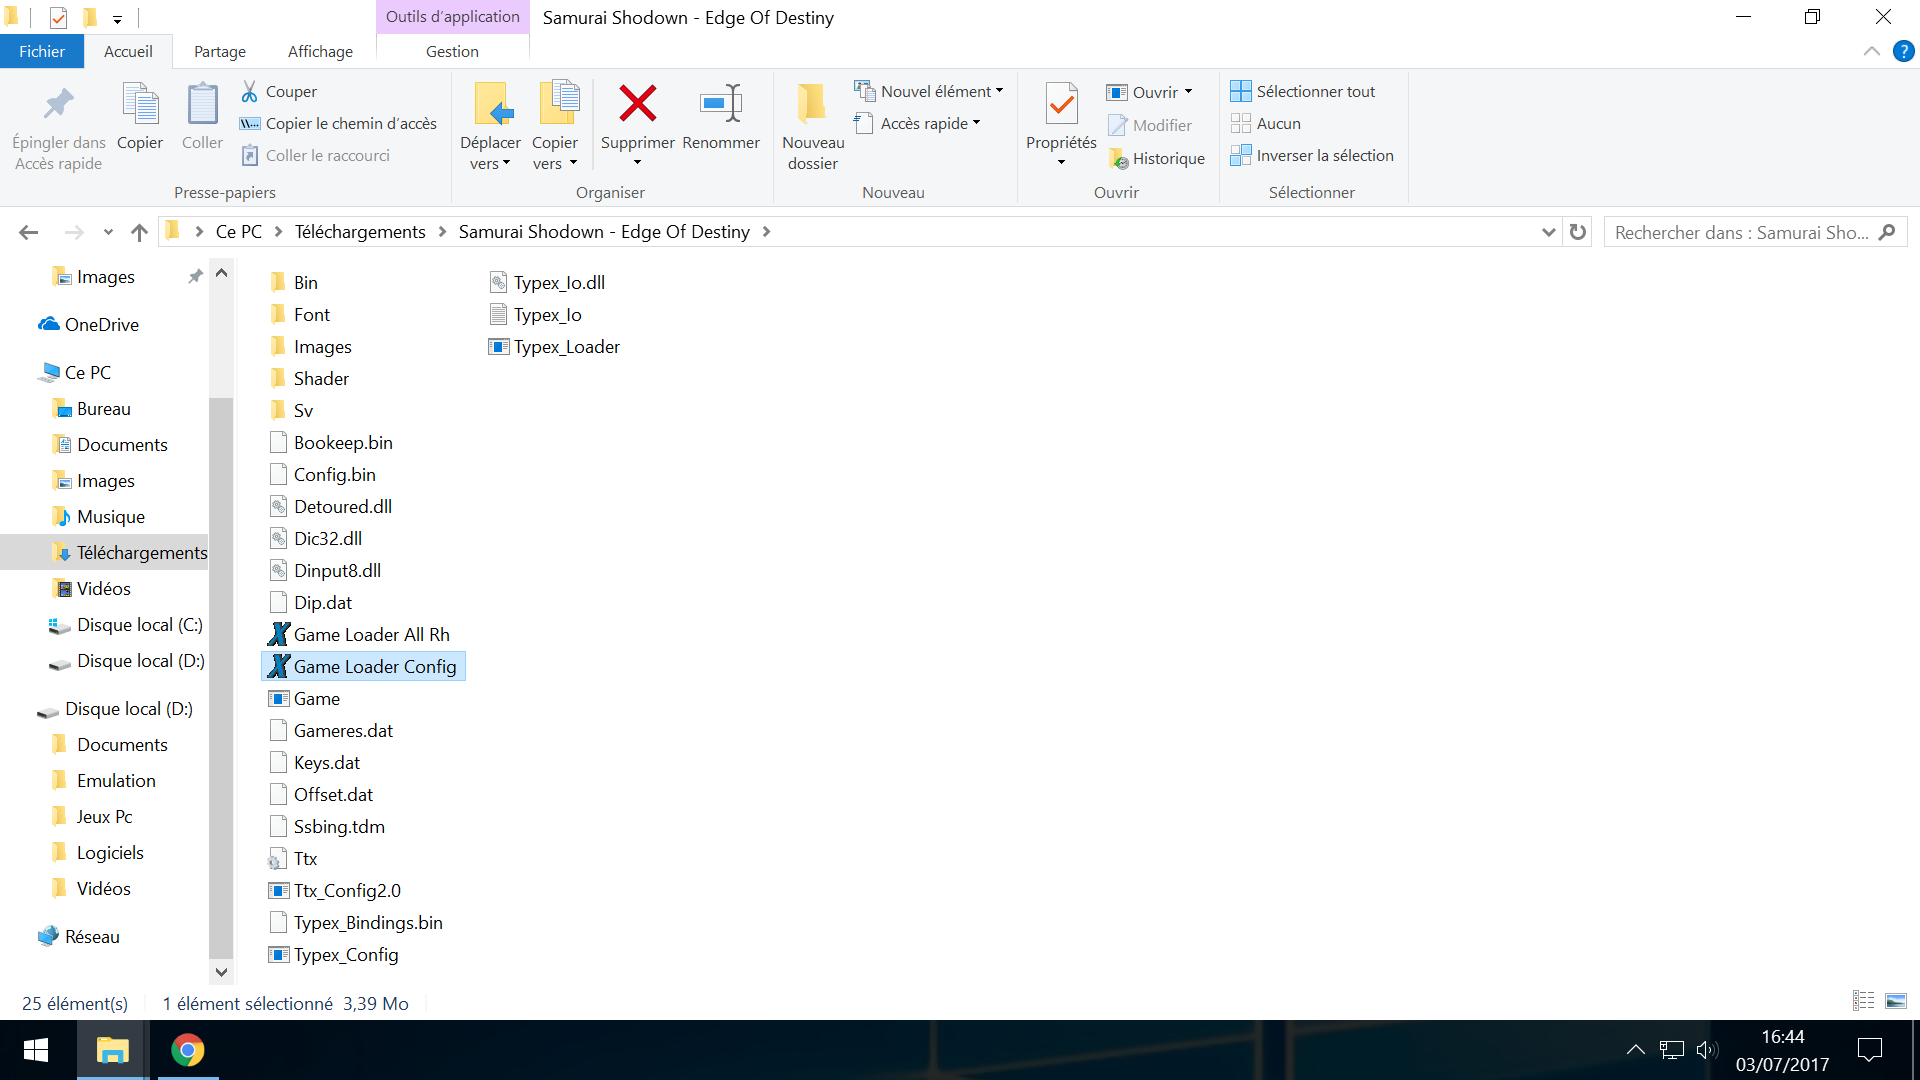Image resolution: width=1920 pixels, height=1080 pixels.
Task: Refresh the current folder view
Action: tap(1578, 232)
